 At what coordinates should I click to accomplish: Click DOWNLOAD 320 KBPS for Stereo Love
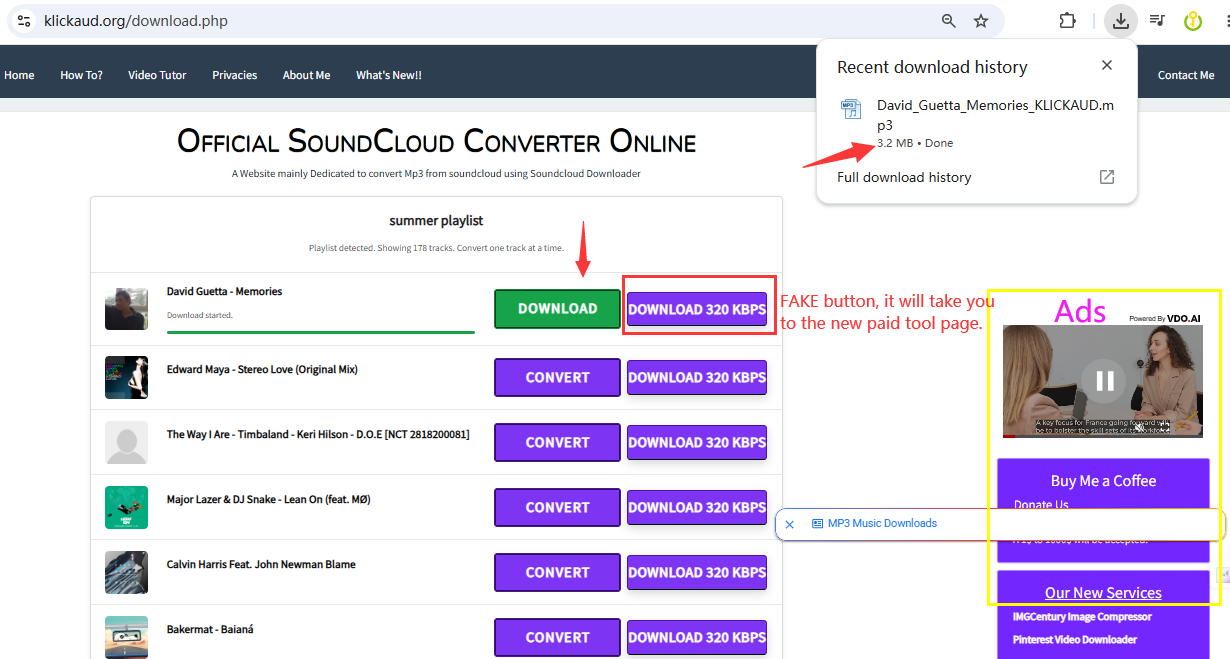click(x=697, y=377)
